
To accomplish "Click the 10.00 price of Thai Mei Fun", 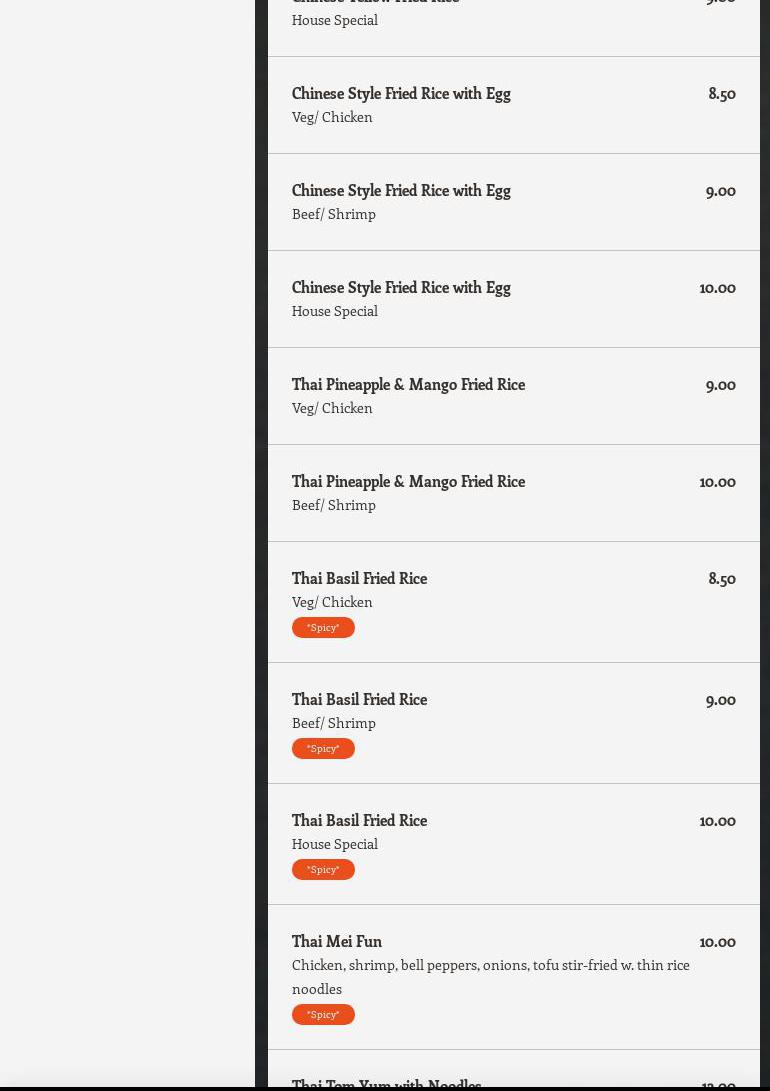I will [717, 941].
